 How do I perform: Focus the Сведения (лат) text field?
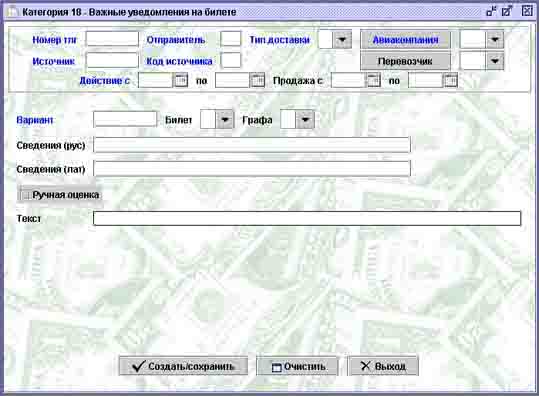(x=252, y=168)
